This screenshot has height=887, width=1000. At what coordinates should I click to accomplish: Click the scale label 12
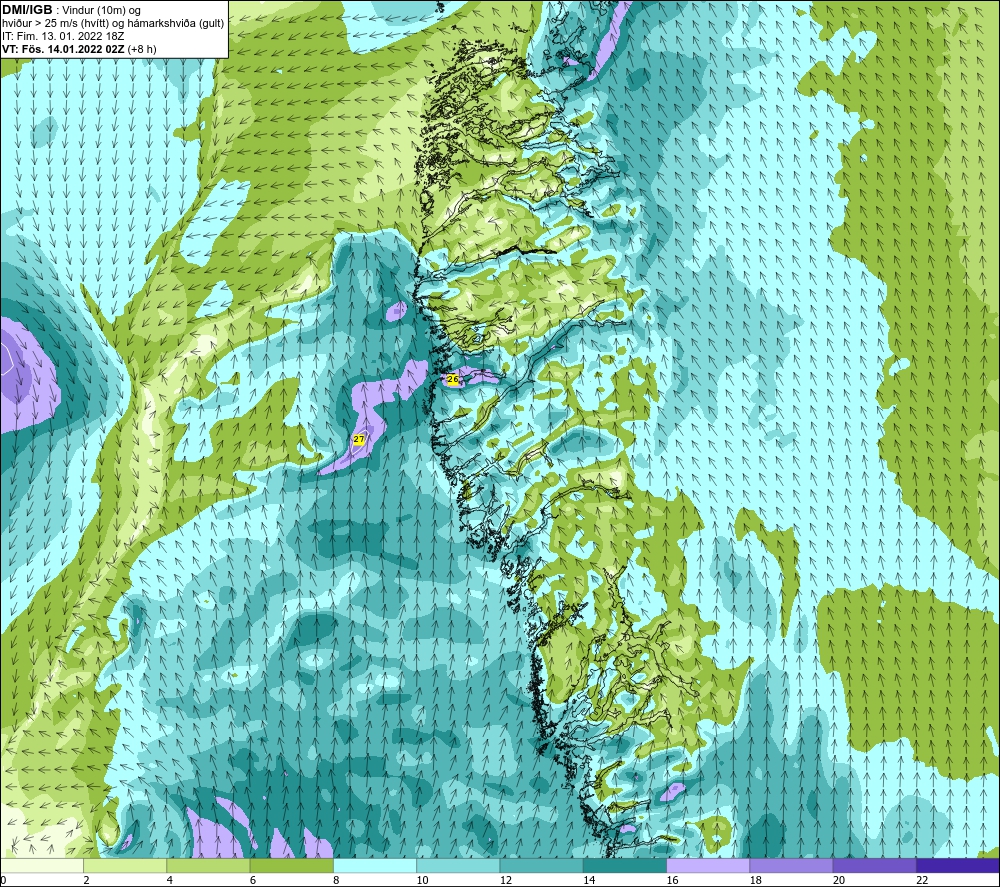point(506,881)
